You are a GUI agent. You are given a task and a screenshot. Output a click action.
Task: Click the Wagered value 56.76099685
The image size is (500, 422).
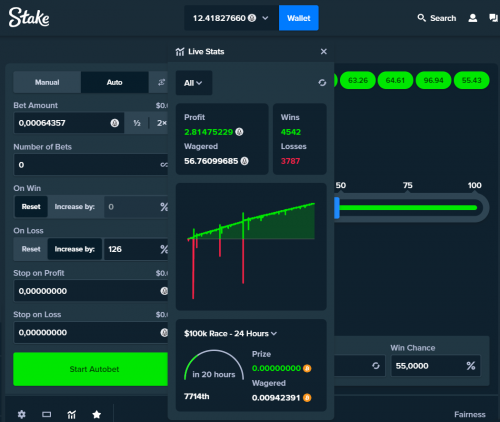coord(211,161)
